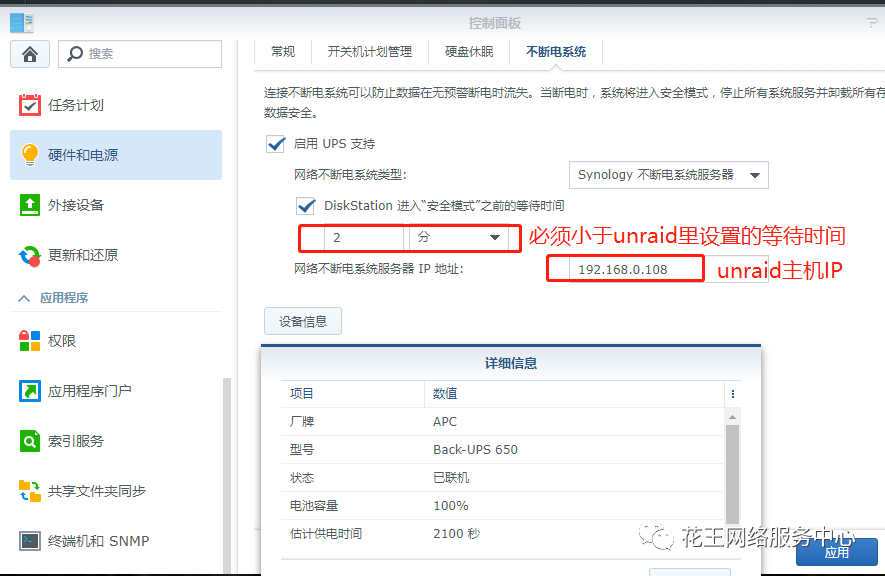Image resolution: width=885 pixels, height=576 pixels.
Task: Click 设备信息 button
Action: tap(303, 321)
